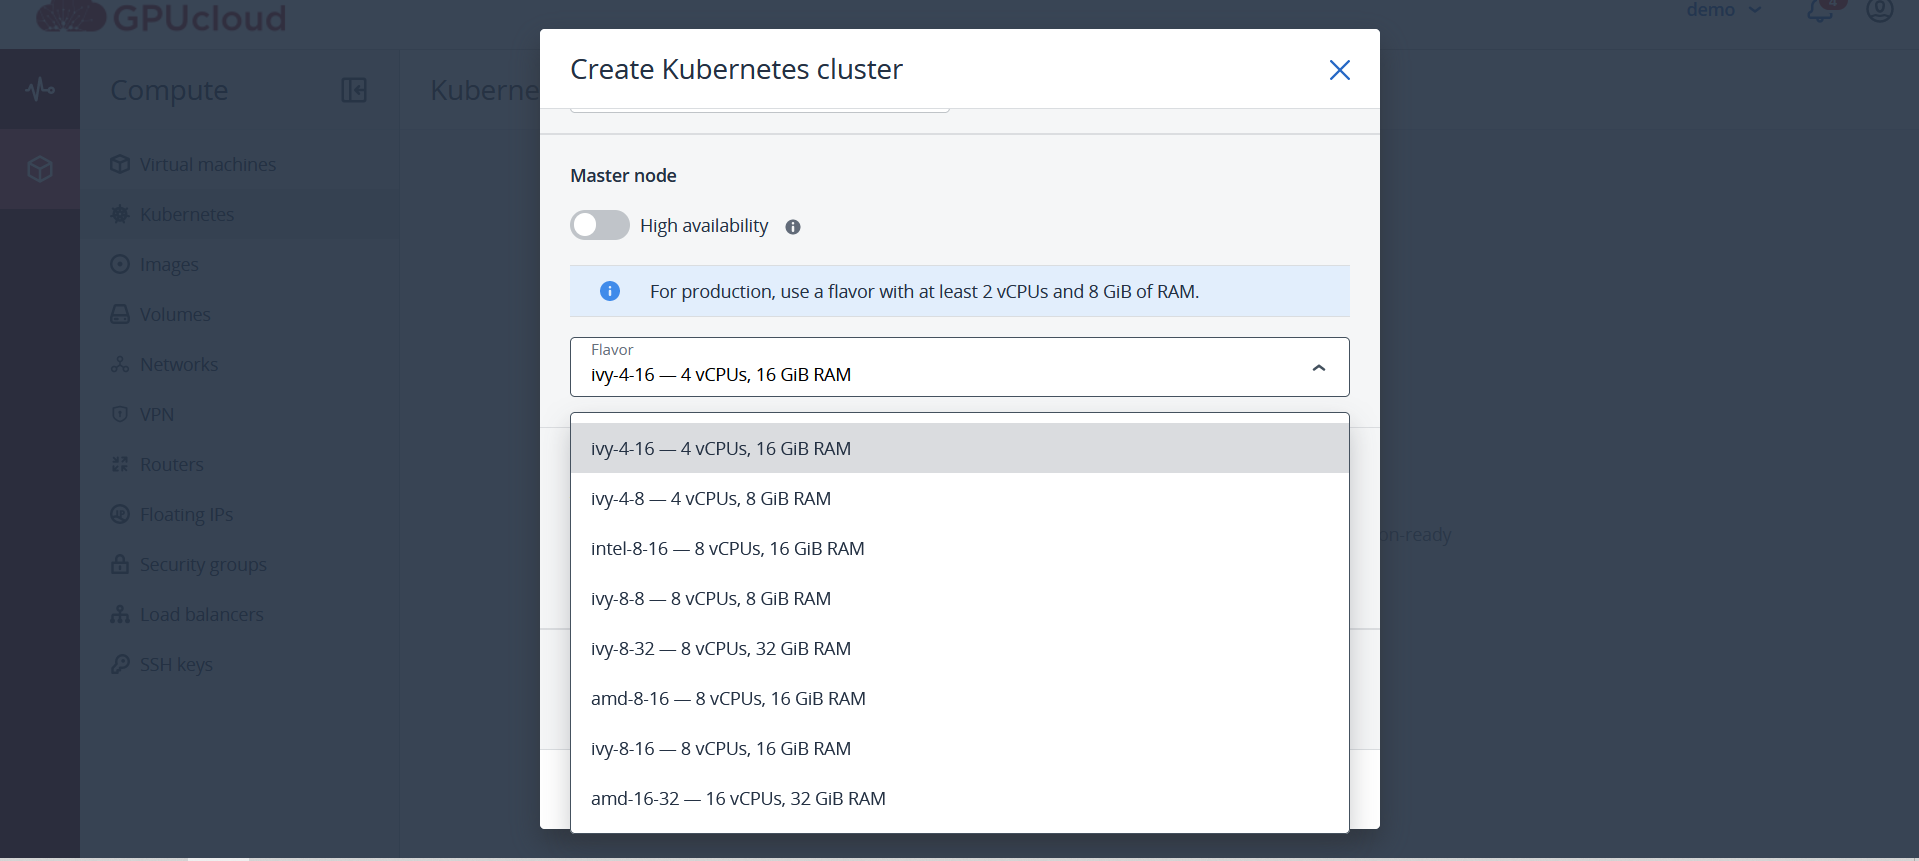Click the Kubernetes wheel icon
1919x861 pixels.
tap(120, 214)
